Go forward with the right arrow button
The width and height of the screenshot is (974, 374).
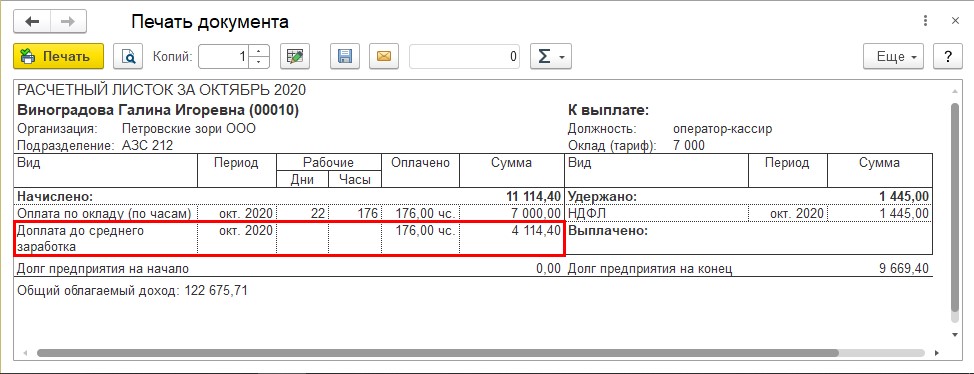(68, 22)
